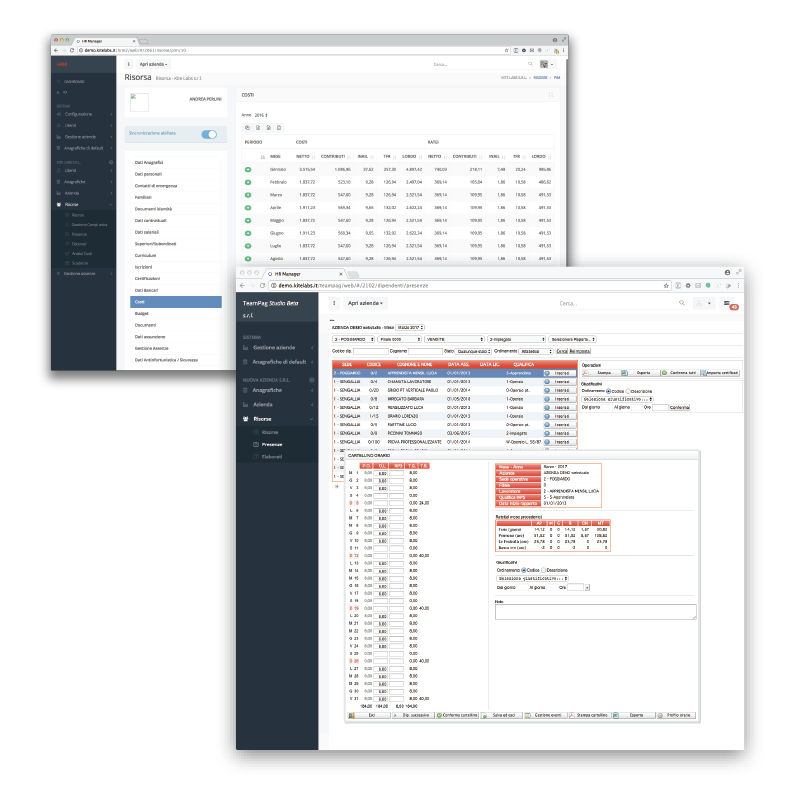
Task: Click the sidebar menu toggle icon beside Apri azienda
Action: [333, 302]
